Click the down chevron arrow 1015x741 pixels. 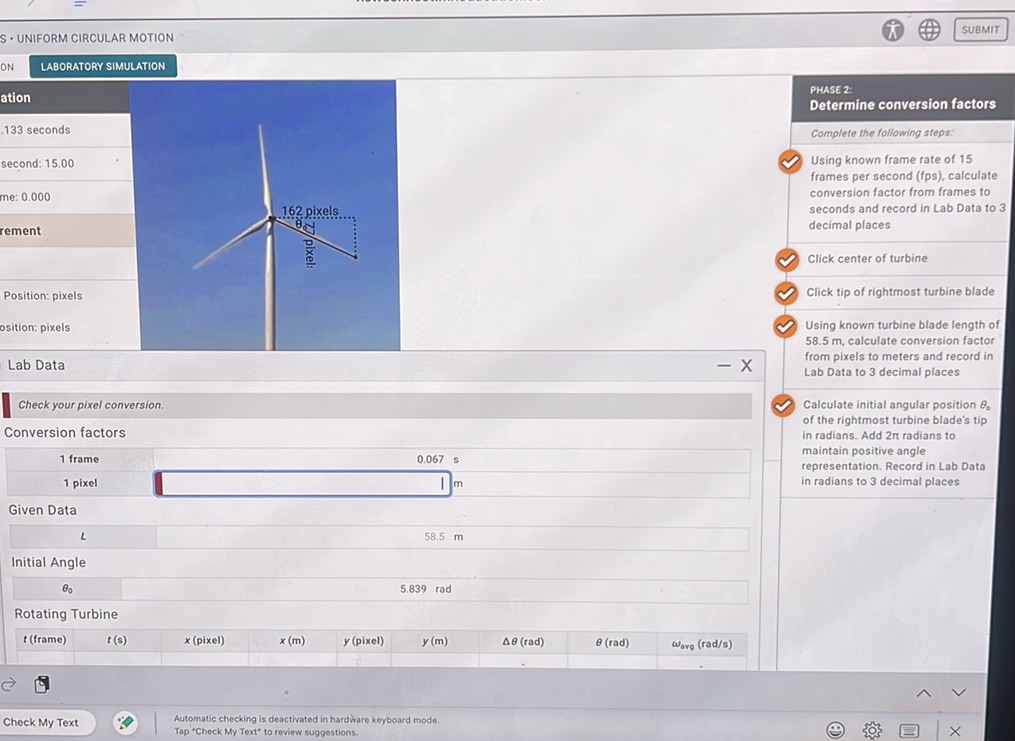pyautogui.click(x=958, y=693)
